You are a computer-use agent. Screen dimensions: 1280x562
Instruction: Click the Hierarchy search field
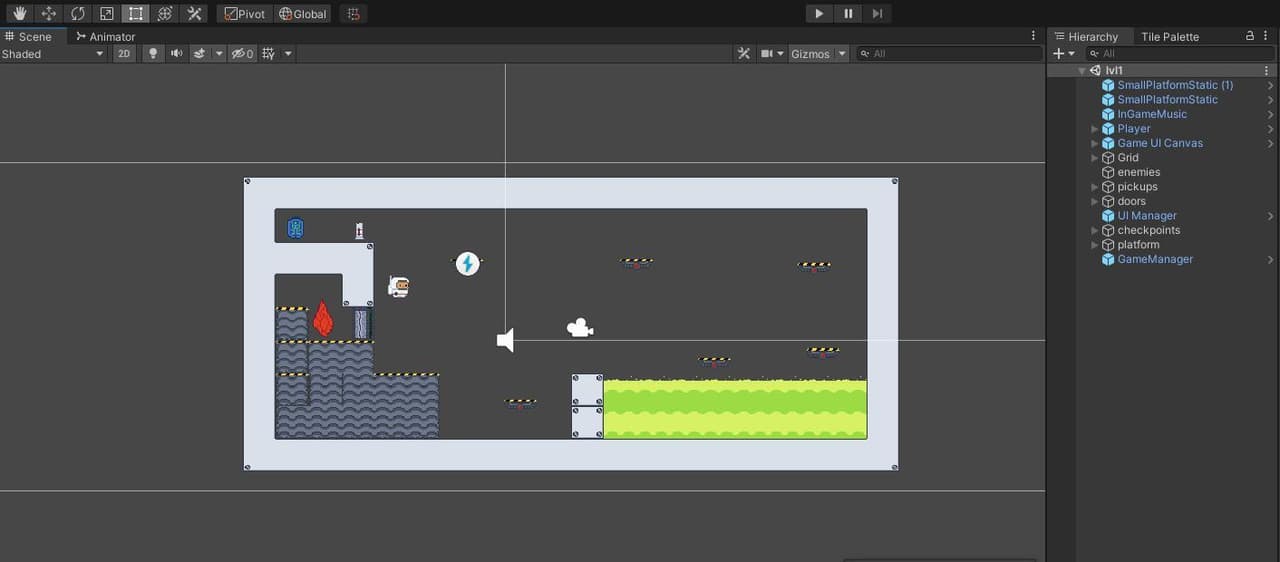pyautogui.click(x=1179, y=54)
